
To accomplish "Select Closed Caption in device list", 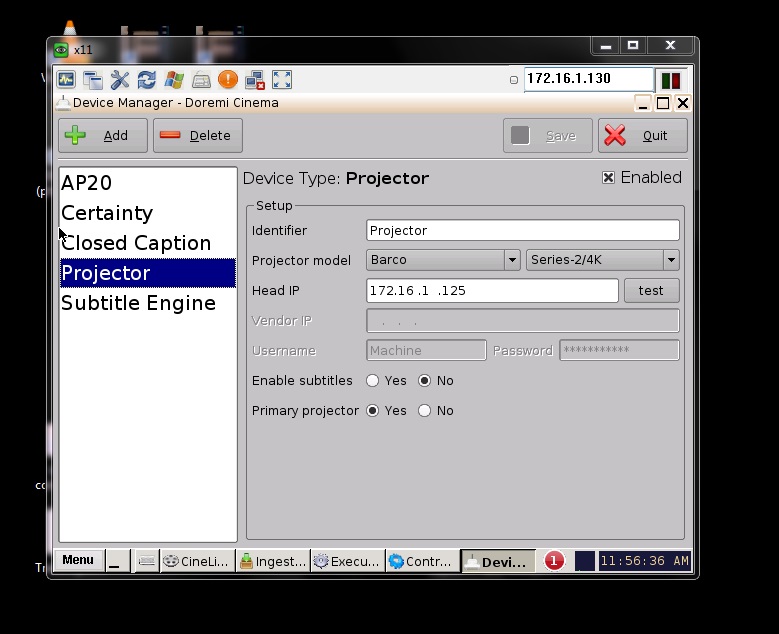I will [148, 243].
